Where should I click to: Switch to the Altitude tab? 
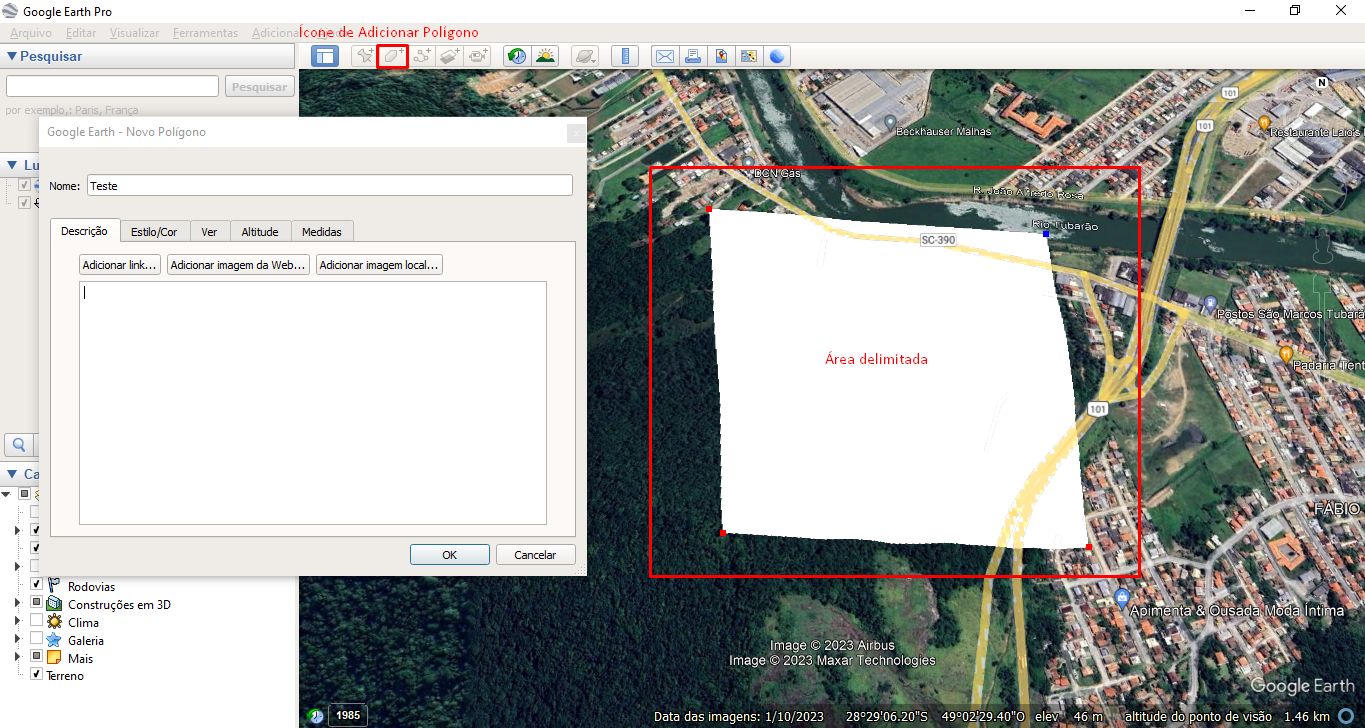pyautogui.click(x=260, y=231)
